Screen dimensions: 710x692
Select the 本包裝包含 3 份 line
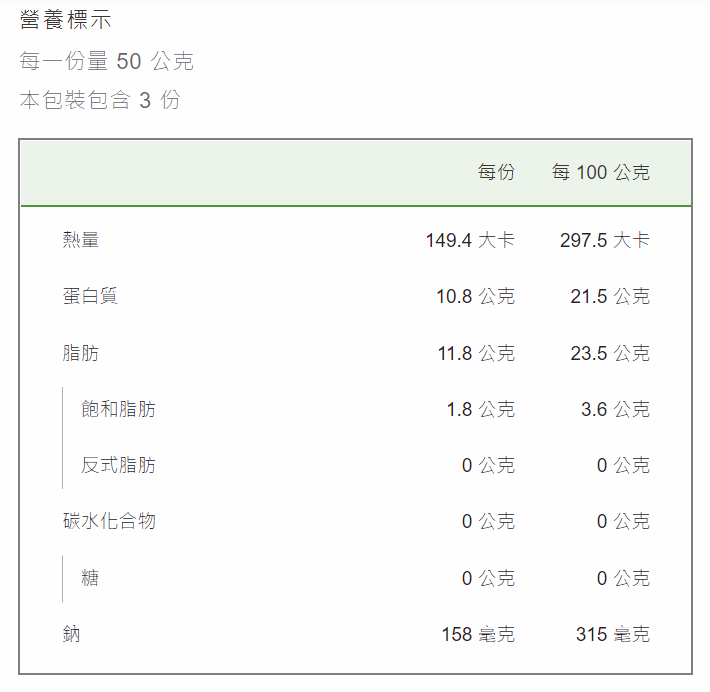(x=100, y=100)
